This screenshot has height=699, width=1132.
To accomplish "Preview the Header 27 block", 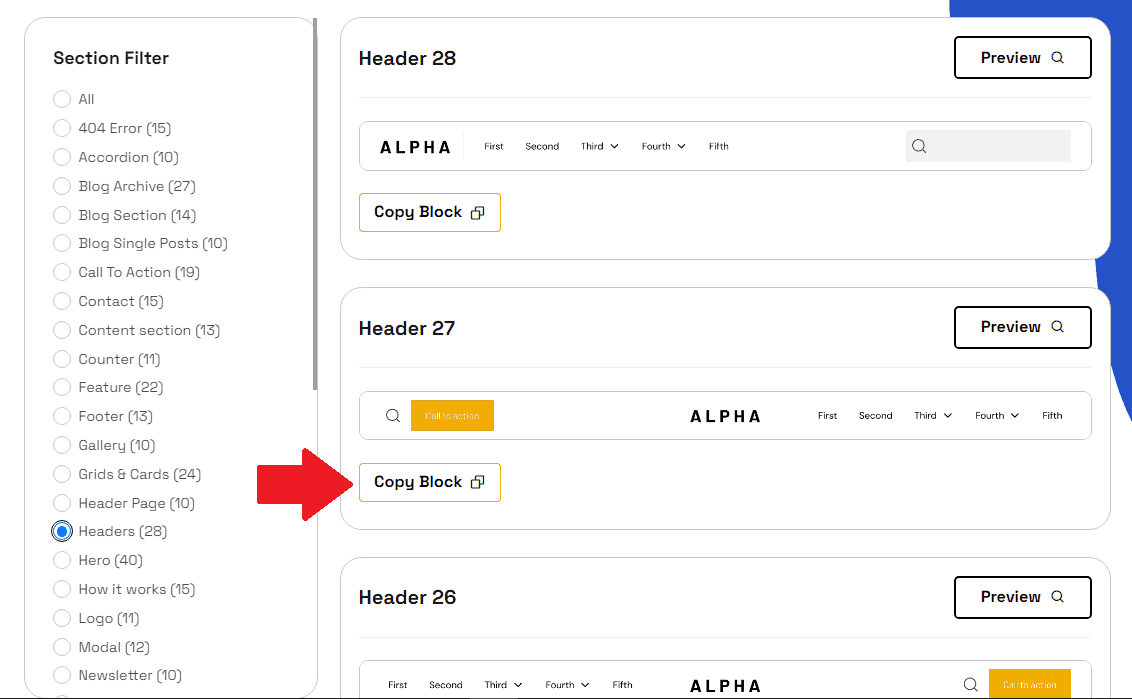I will [1022, 327].
